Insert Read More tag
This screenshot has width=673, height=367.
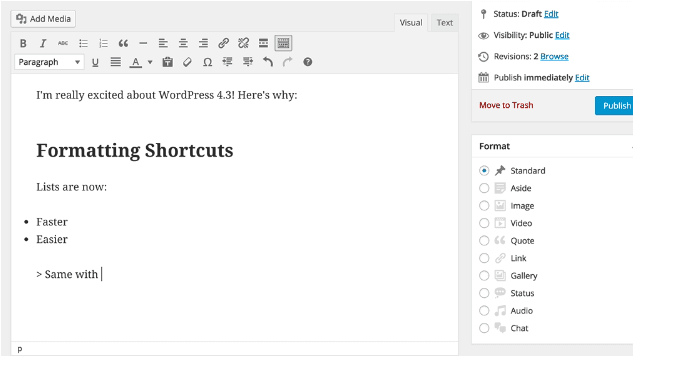click(x=263, y=43)
